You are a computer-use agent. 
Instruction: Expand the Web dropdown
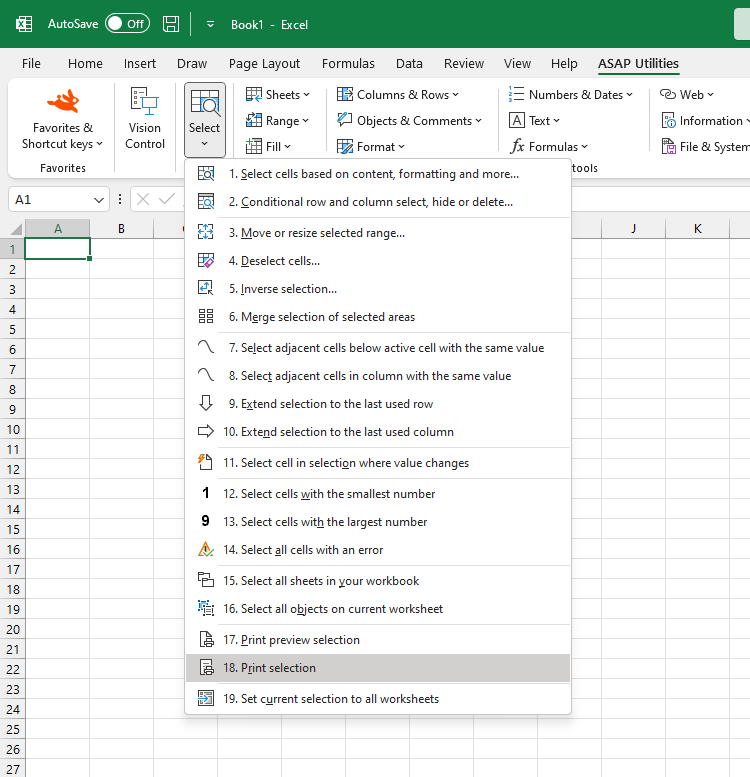(687, 94)
